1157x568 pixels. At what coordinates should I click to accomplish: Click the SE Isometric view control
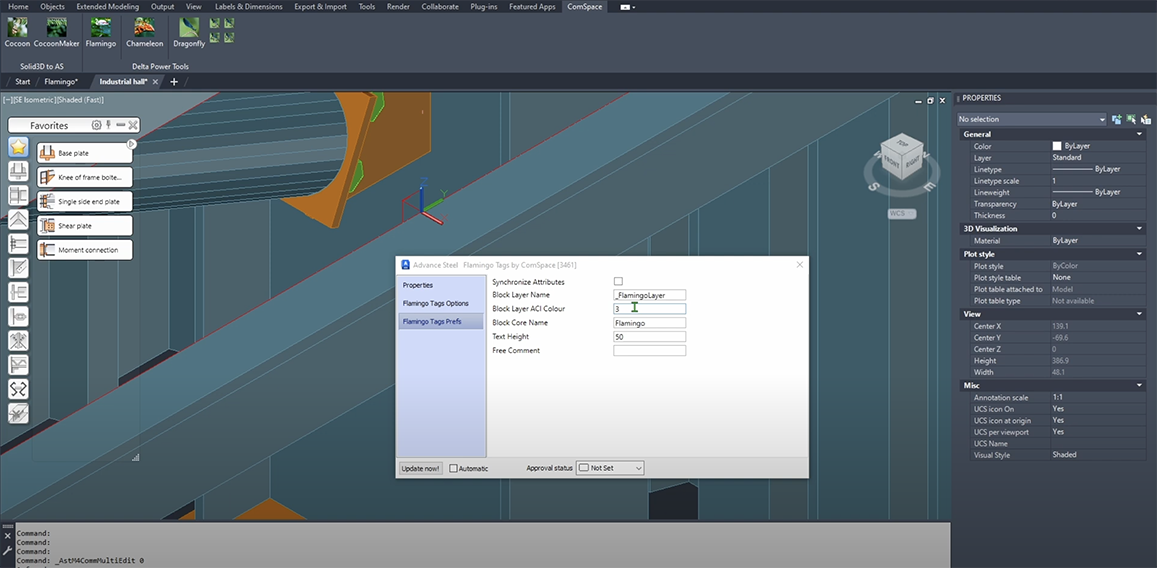[37, 100]
